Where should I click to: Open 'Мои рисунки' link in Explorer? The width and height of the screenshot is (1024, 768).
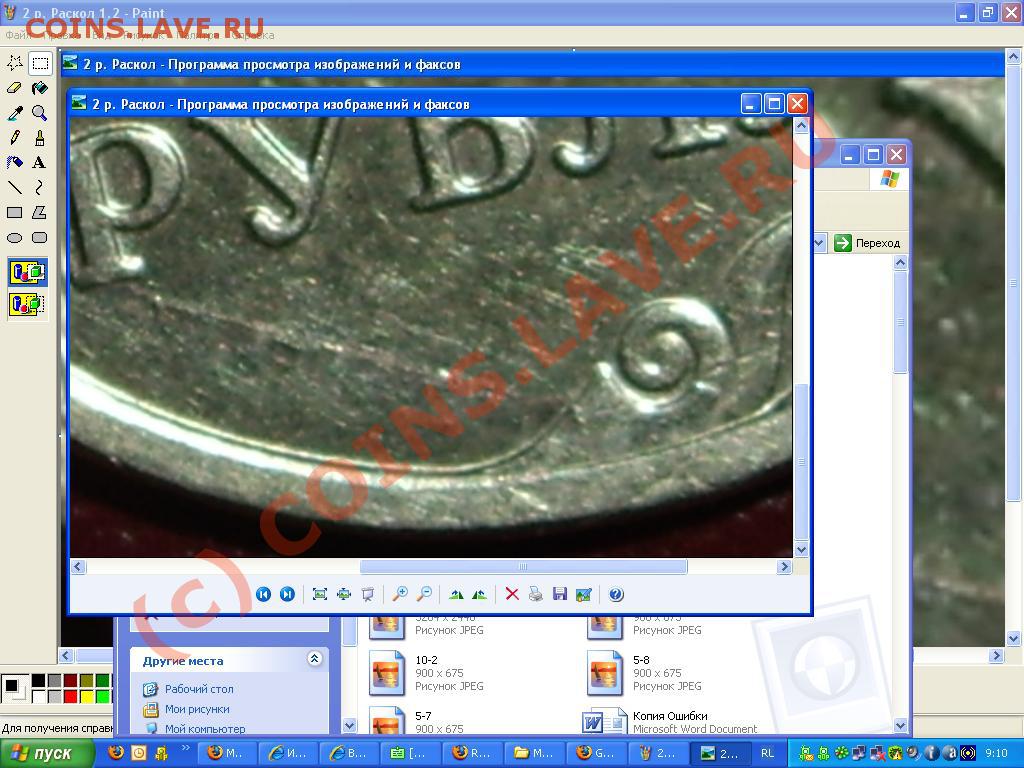point(197,709)
